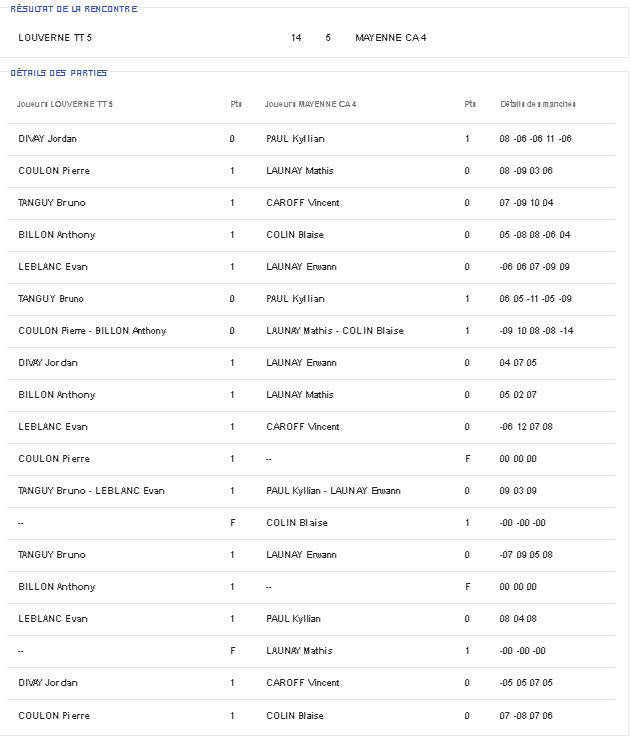Click set scores 07 -08 07 06
The width and height of the screenshot is (631, 746).
(526, 716)
